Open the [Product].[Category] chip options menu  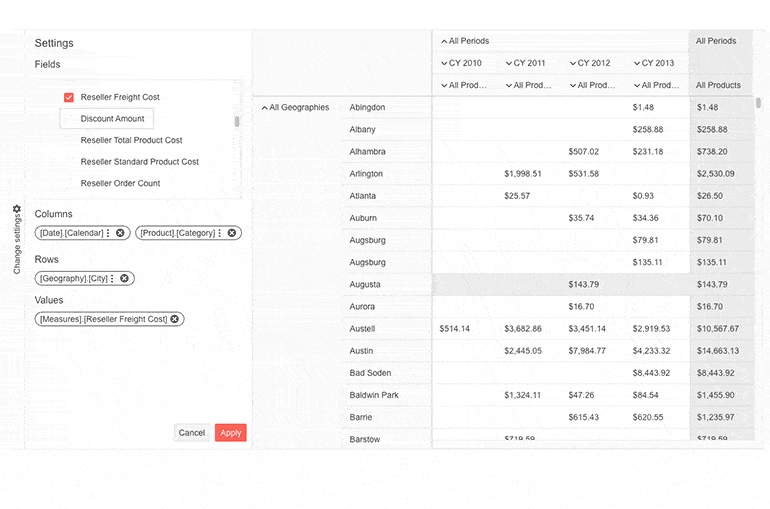tap(220, 233)
